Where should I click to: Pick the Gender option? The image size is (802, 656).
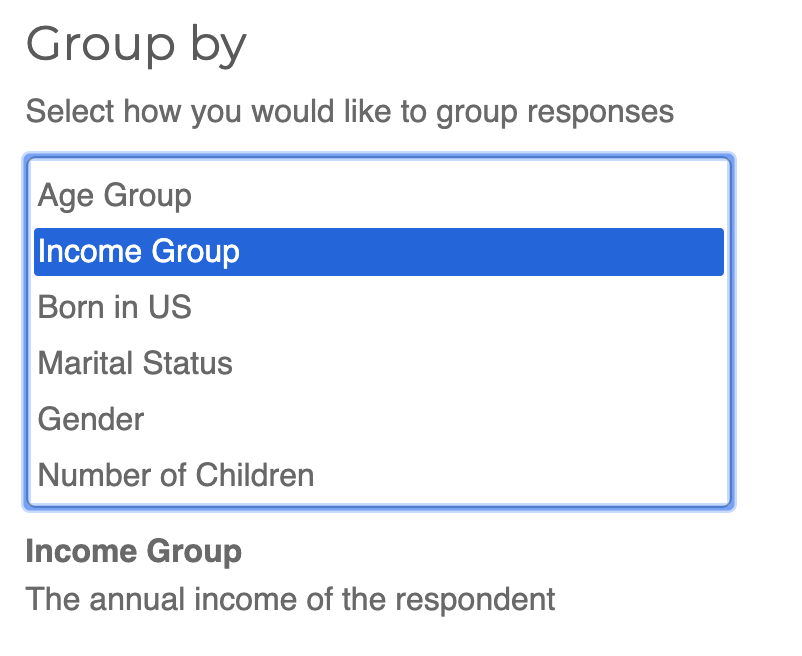pos(91,419)
